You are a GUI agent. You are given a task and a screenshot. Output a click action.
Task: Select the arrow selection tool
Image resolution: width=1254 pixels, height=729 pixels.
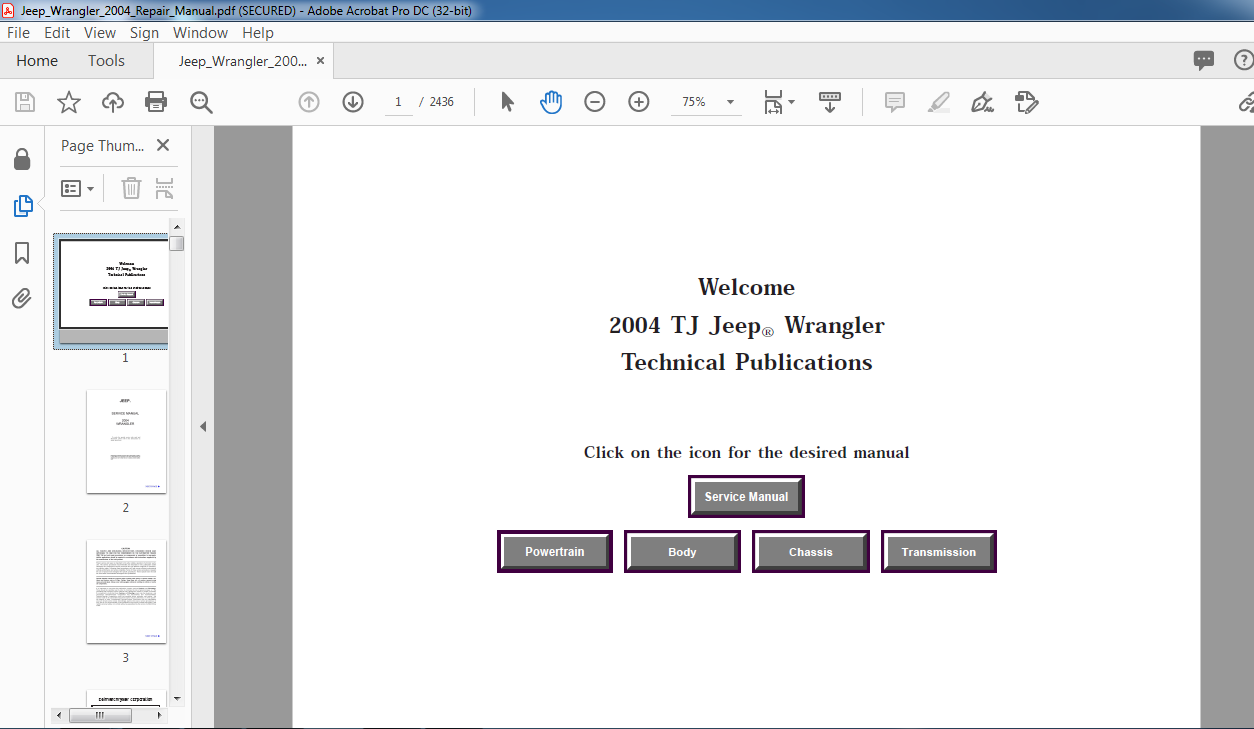coord(507,102)
